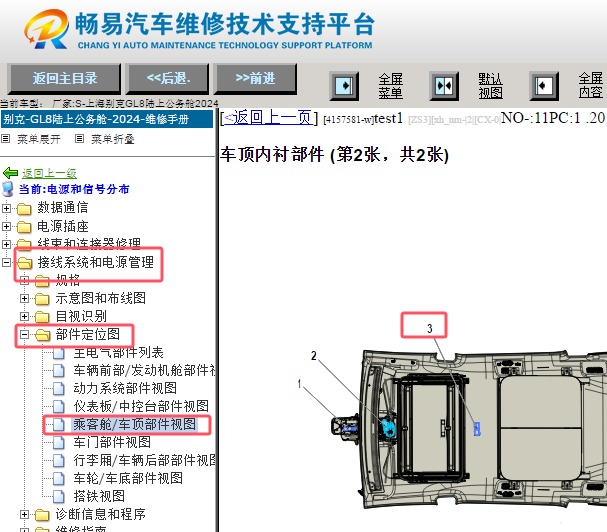Select the 数据通信 tree item
The image size is (607, 532).
[63, 208]
